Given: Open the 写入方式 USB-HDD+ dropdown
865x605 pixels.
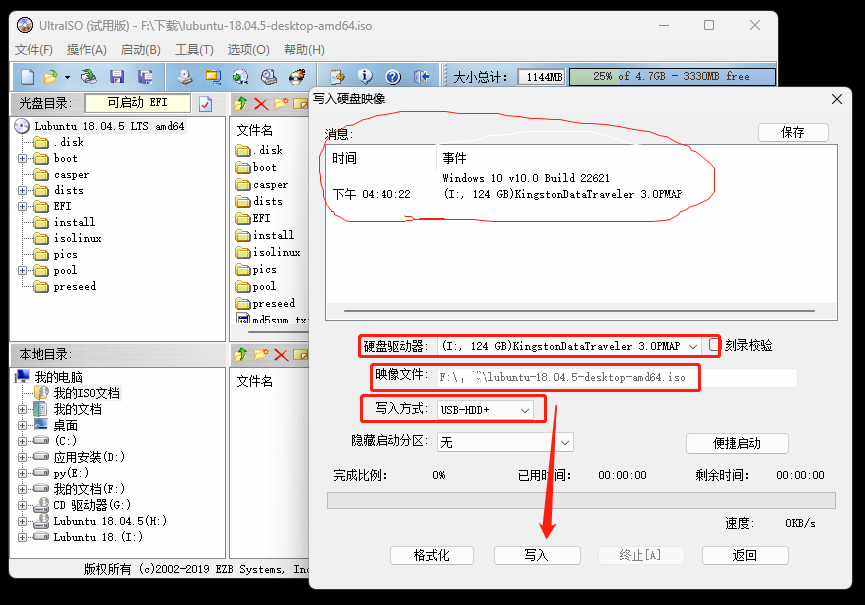Looking at the screenshot, I should pyautogui.click(x=525, y=410).
